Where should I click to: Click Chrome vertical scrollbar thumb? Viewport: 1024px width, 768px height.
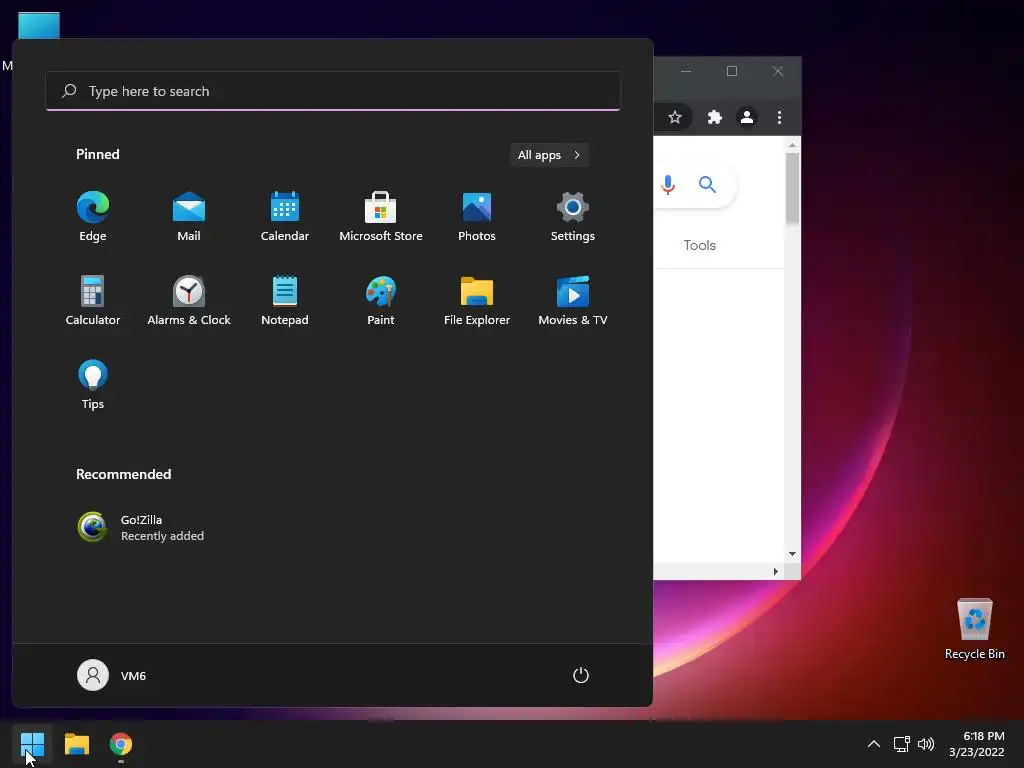coord(792,188)
